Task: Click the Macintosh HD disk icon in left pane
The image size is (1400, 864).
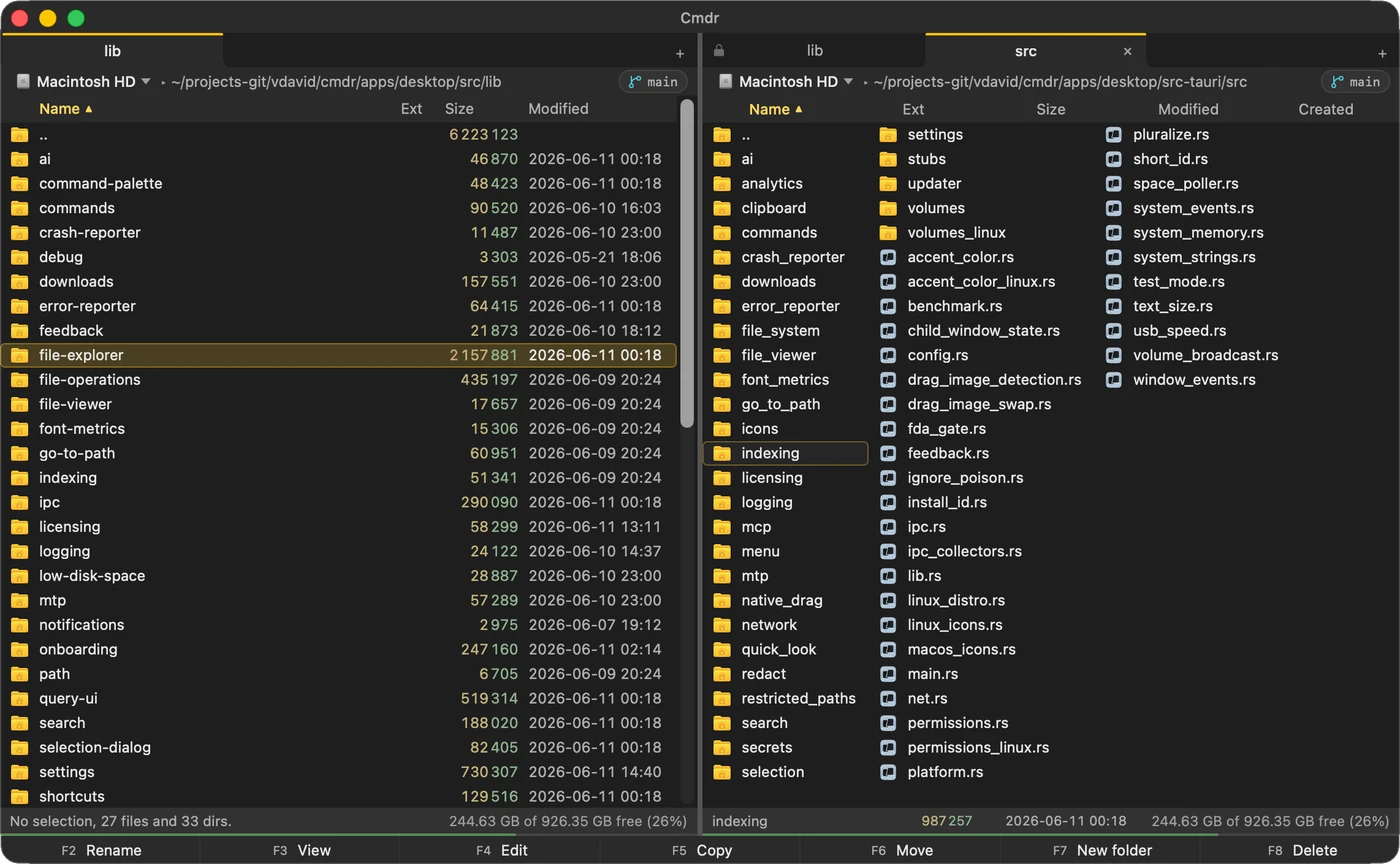Action: [x=24, y=82]
